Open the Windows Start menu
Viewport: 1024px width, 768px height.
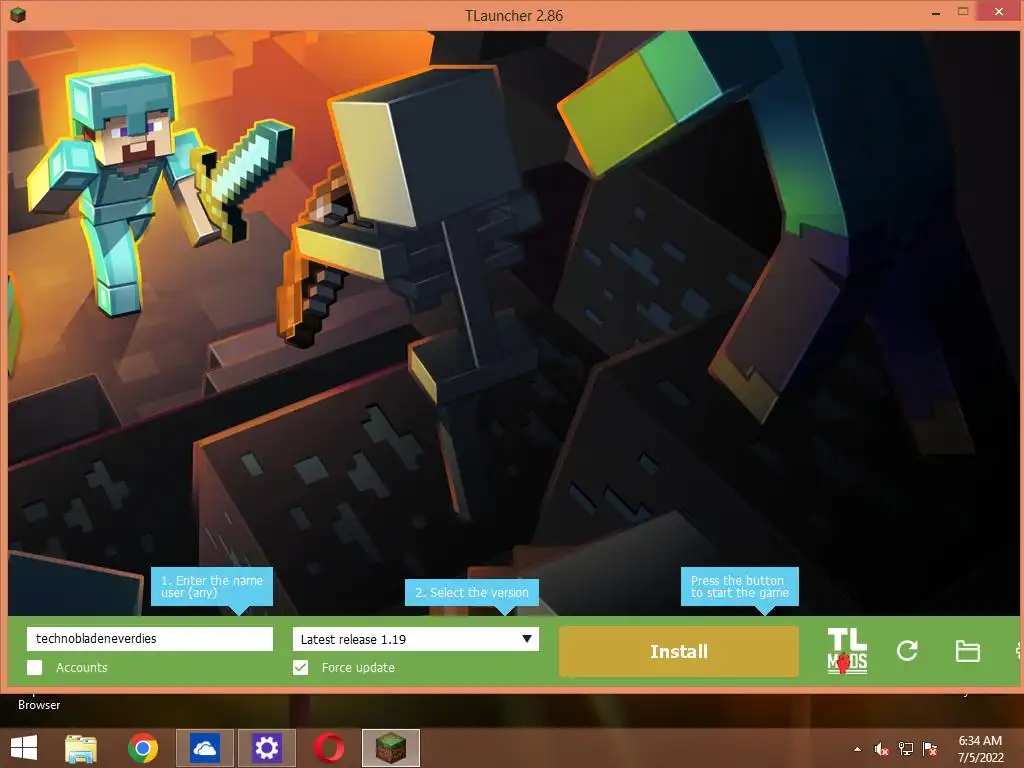pyautogui.click(x=24, y=748)
